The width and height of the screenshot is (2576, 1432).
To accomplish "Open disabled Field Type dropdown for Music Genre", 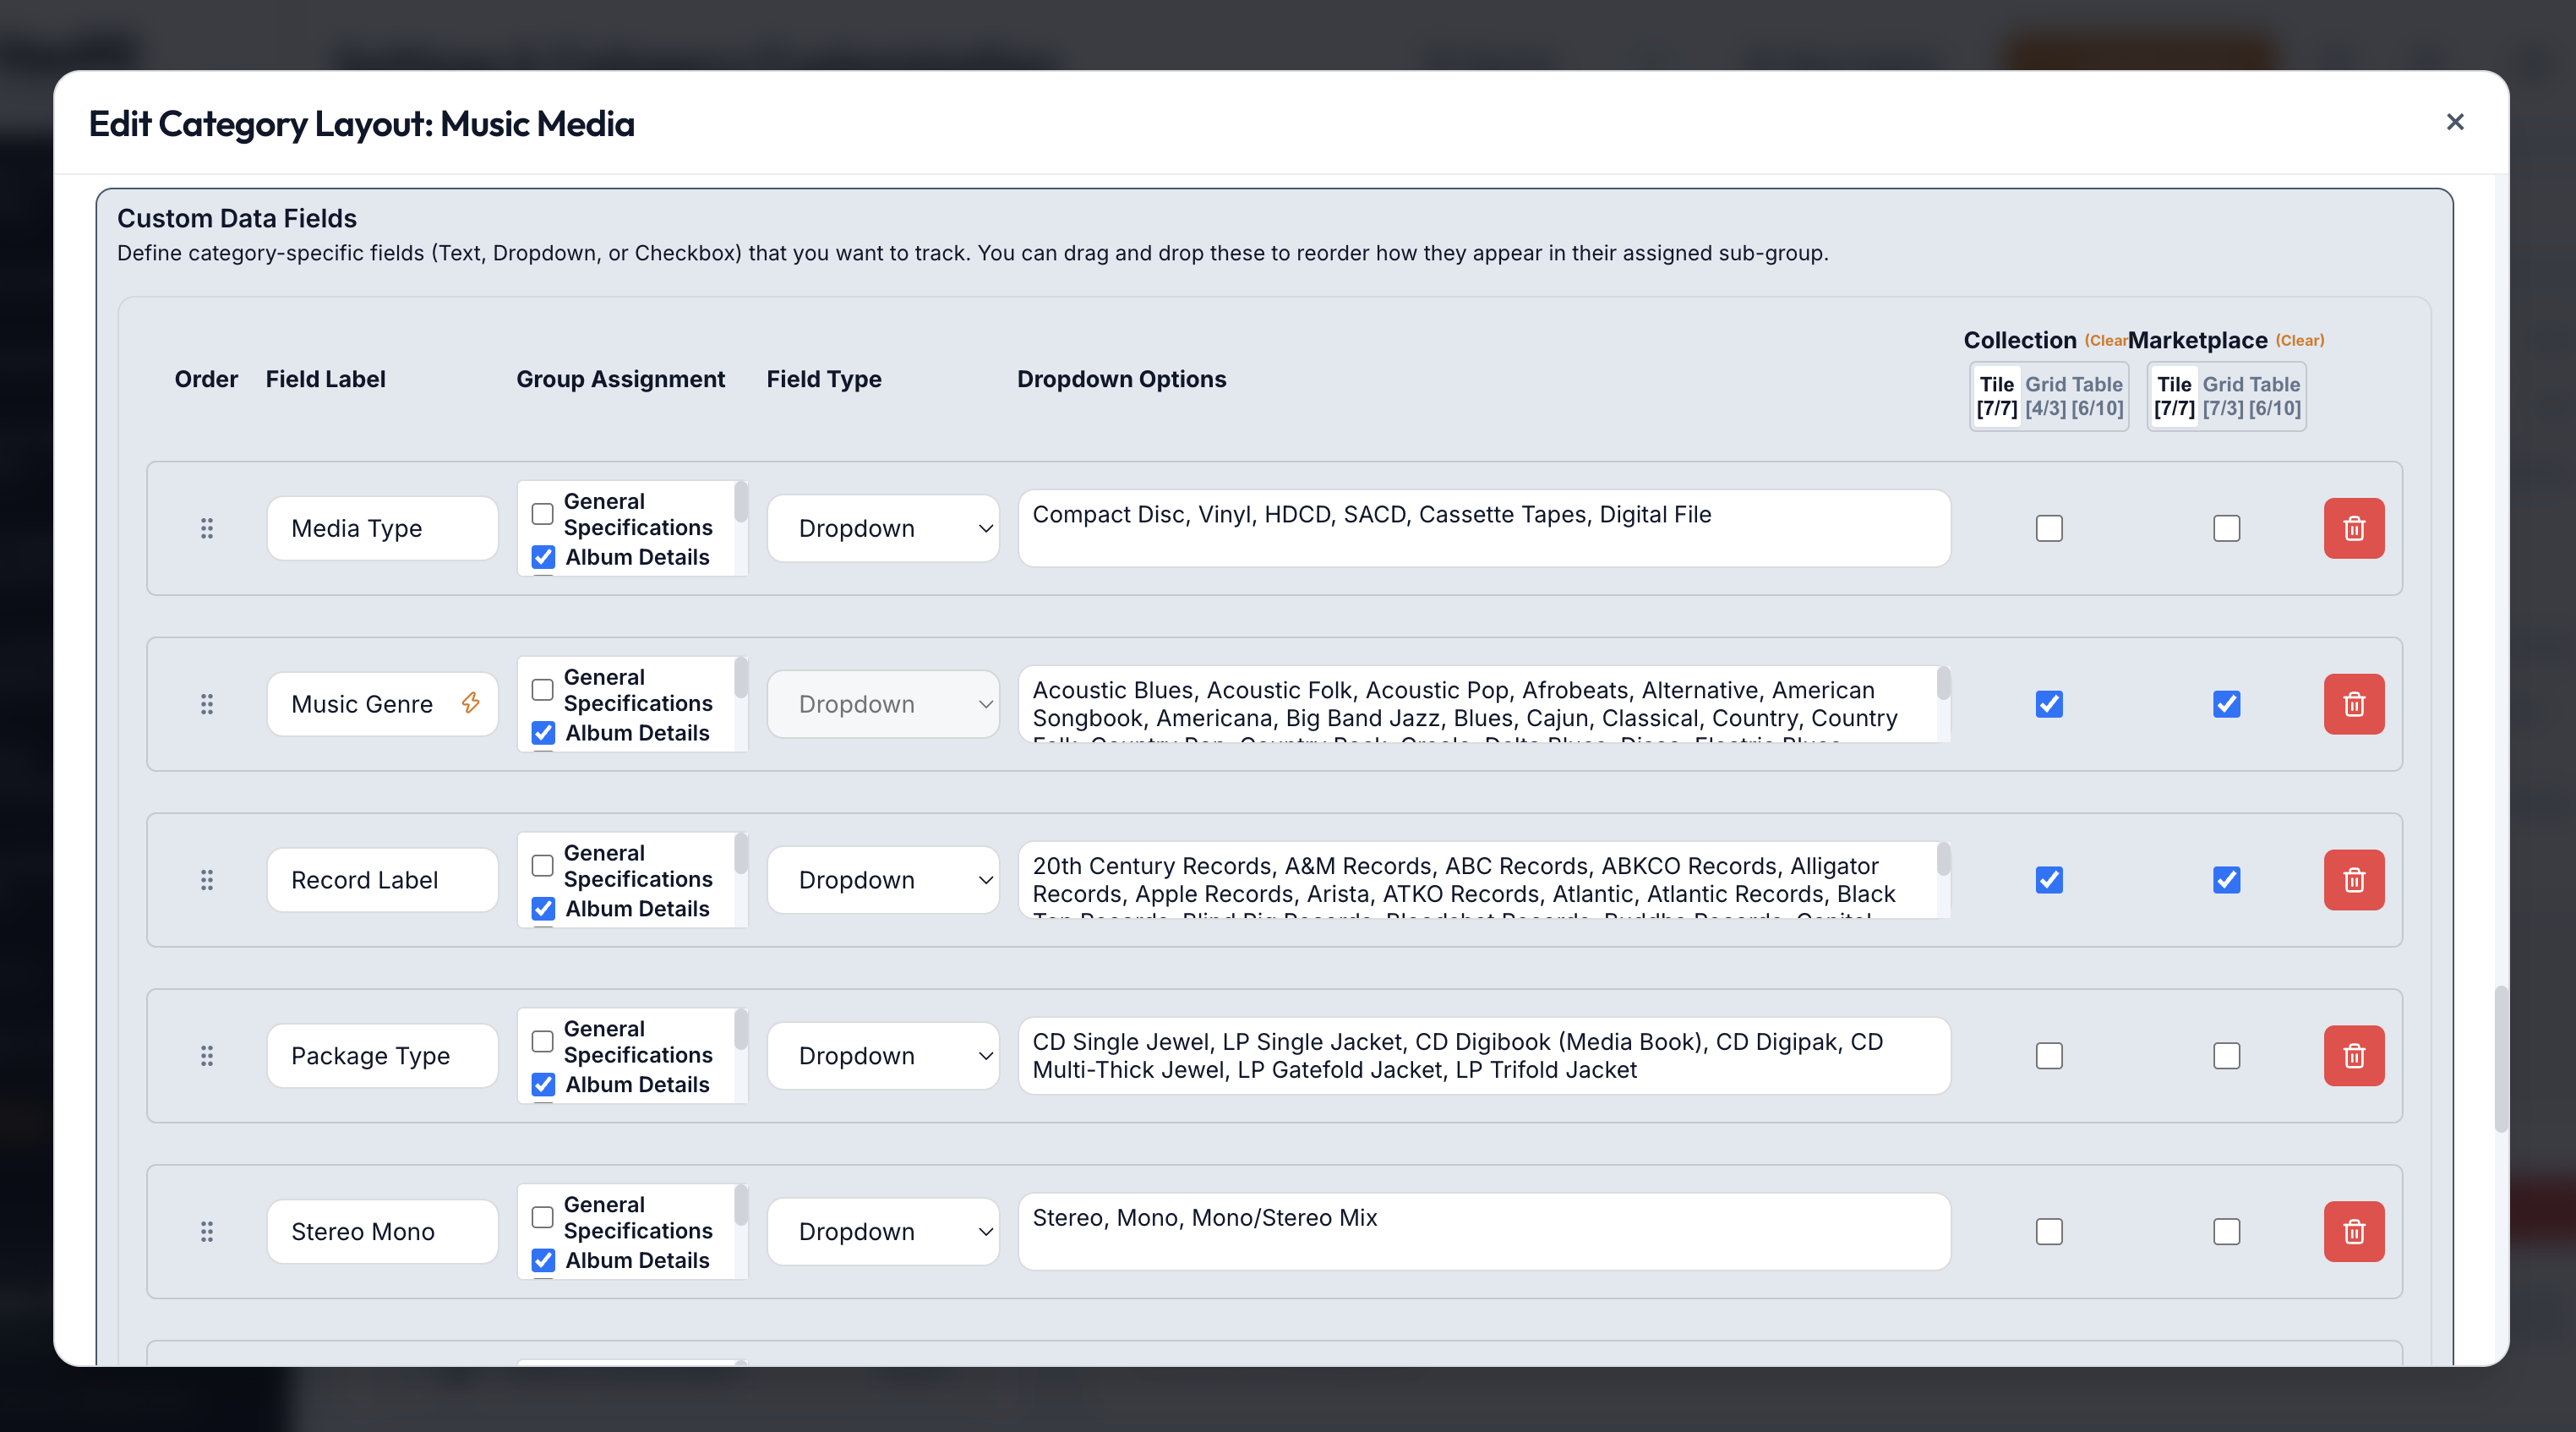I will [883, 704].
